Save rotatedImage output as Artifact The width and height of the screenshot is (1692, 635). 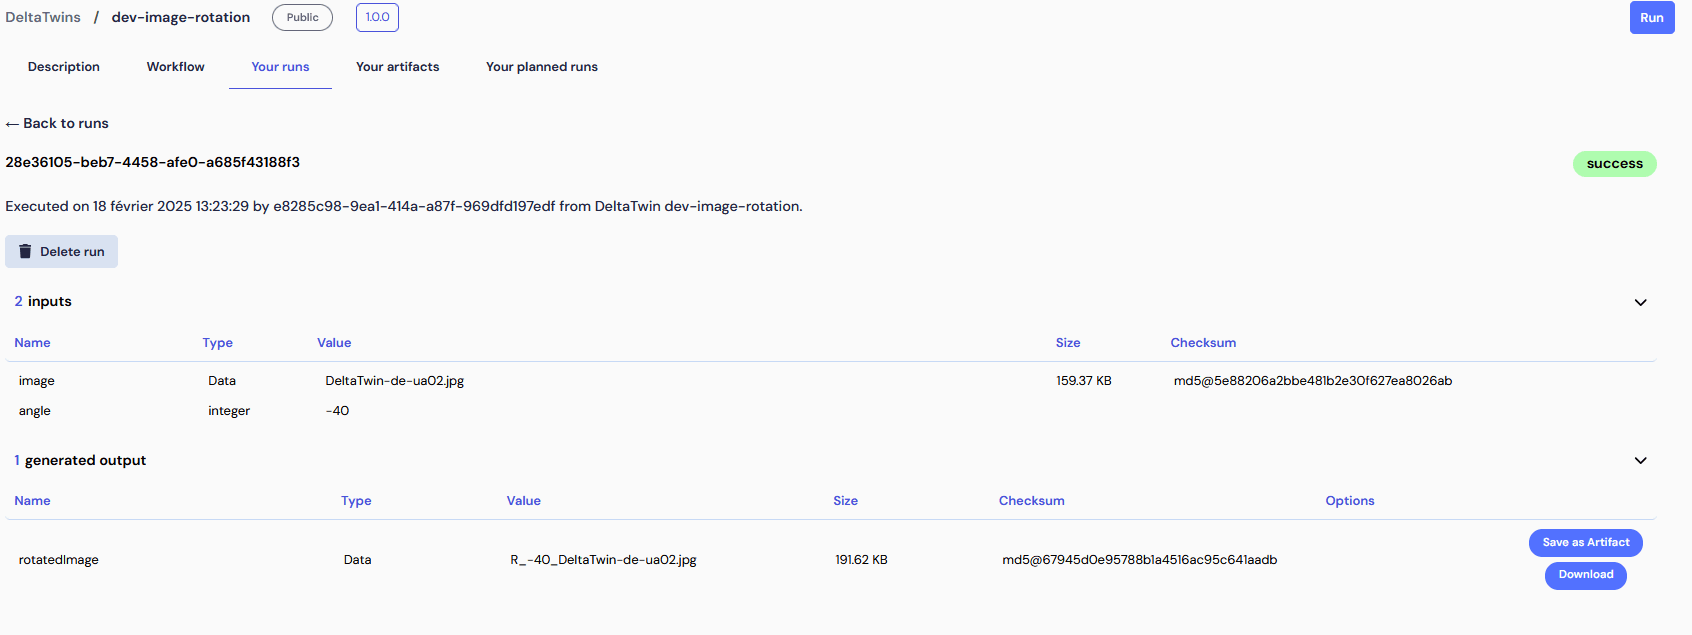click(x=1585, y=543)
